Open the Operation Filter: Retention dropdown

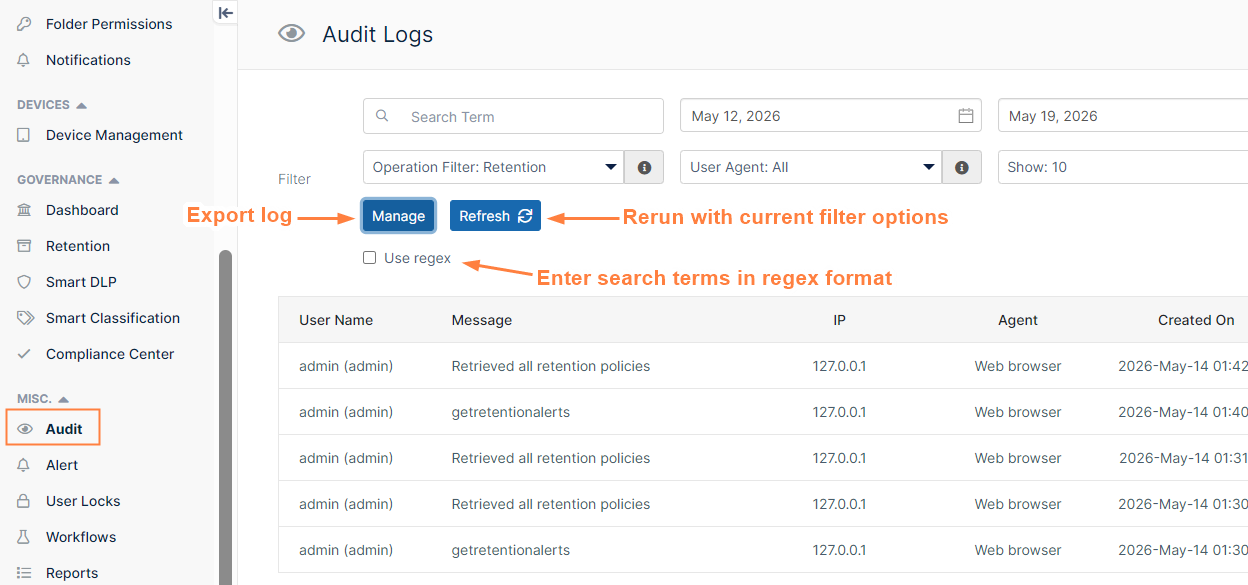point(494,167)
